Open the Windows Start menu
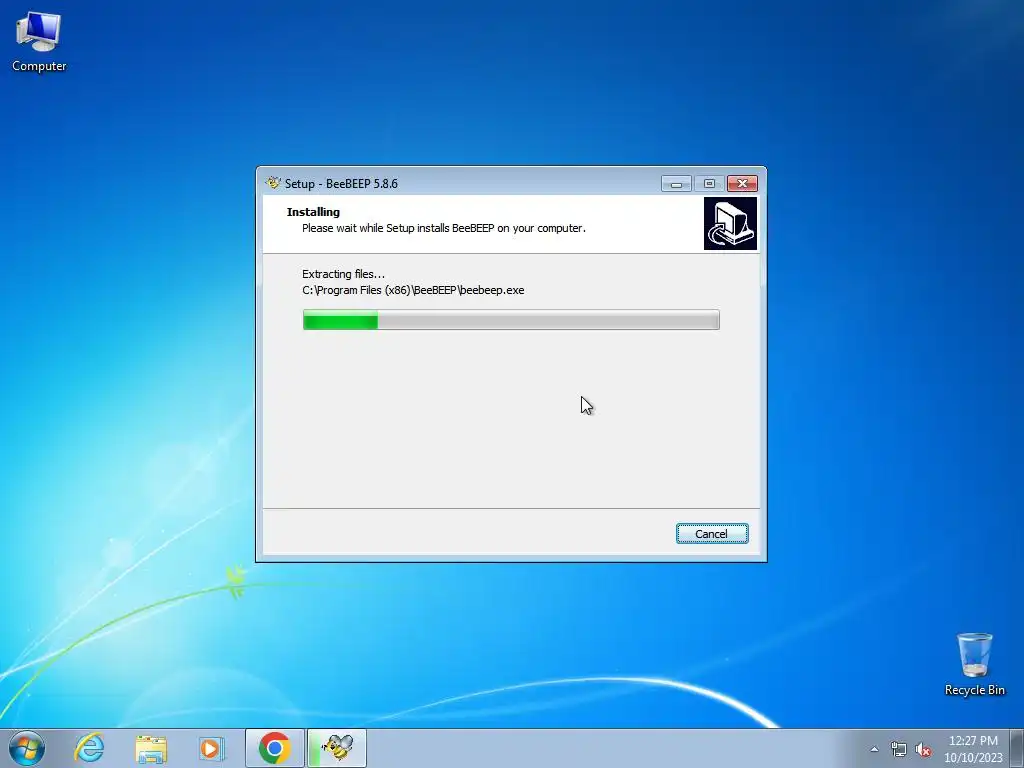The width and height of the screenshot is (1024, 768). (x=27, y=748)
